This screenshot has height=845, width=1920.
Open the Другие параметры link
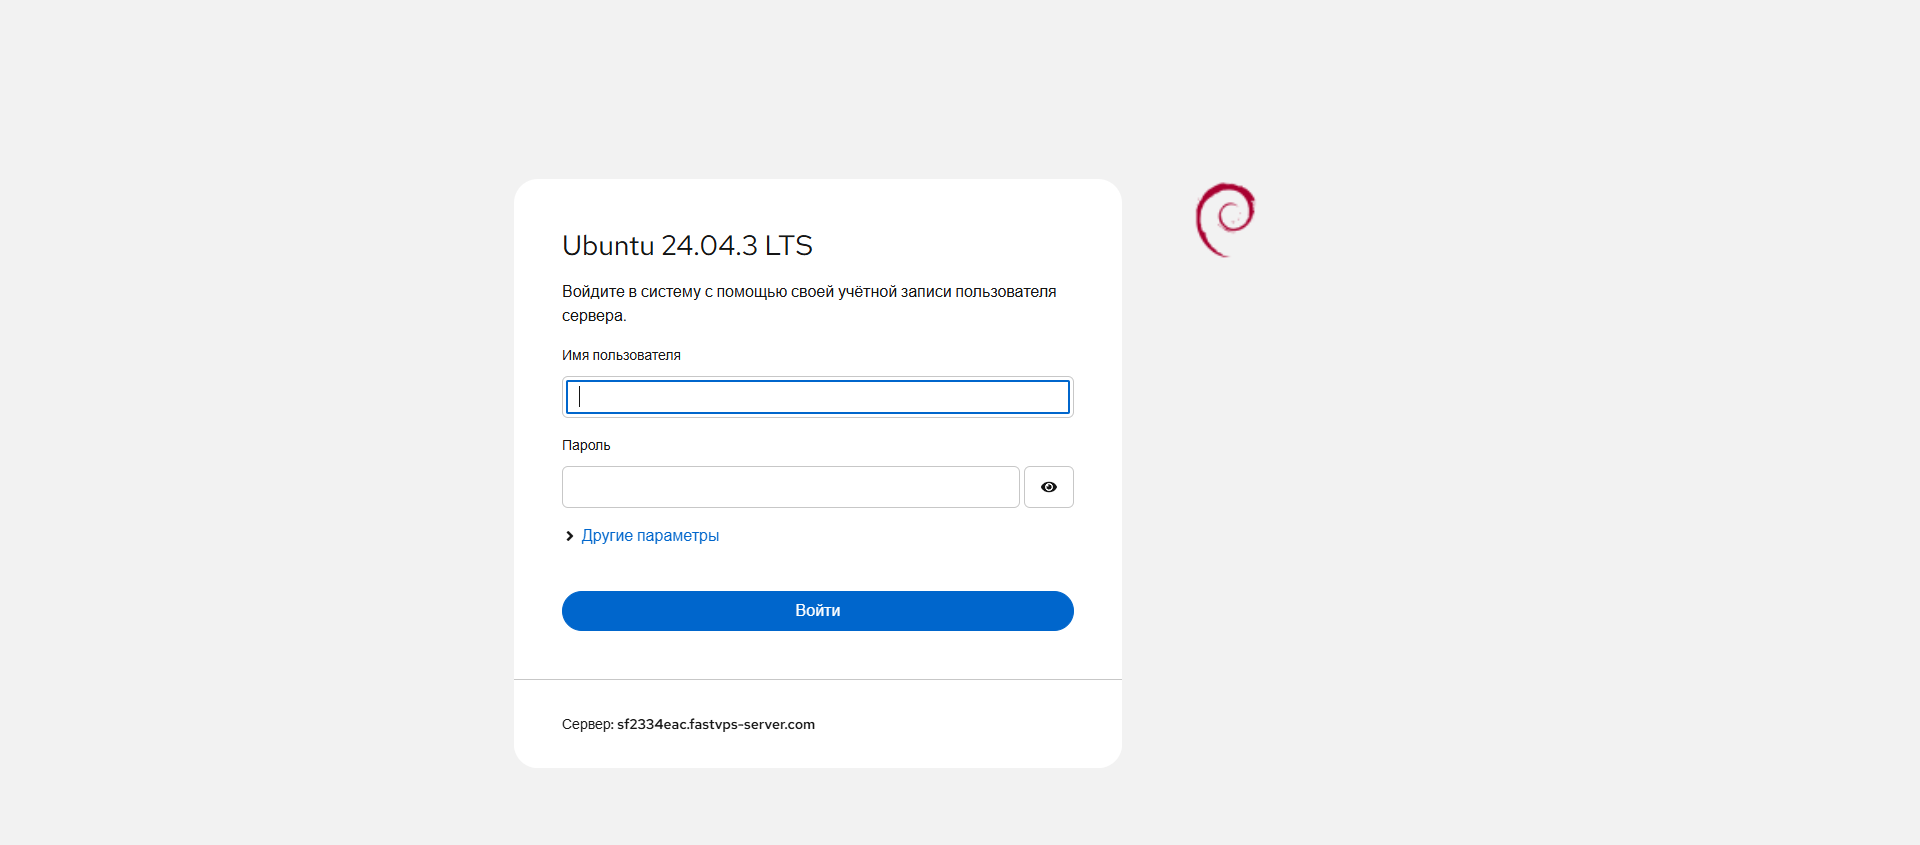click(650, 536)
